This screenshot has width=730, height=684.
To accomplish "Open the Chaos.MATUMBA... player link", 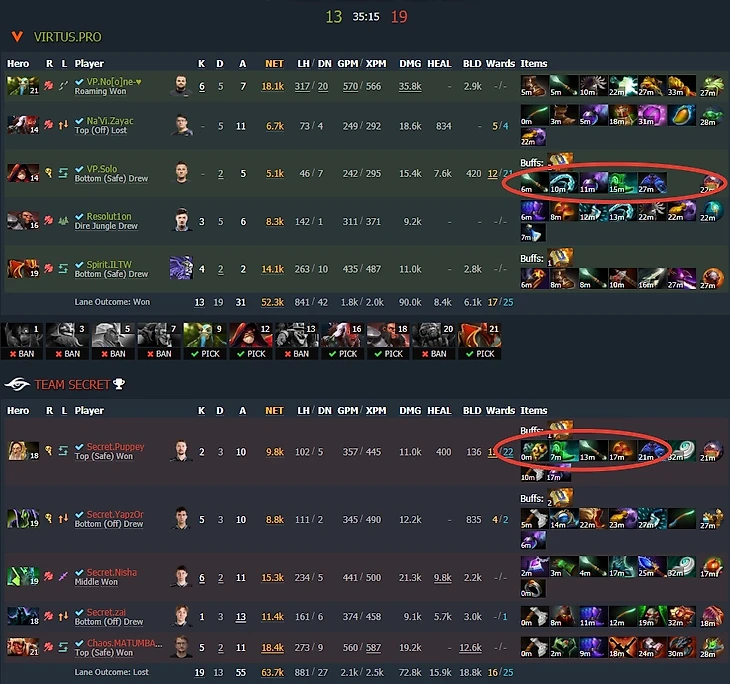I will pos(124,643).
